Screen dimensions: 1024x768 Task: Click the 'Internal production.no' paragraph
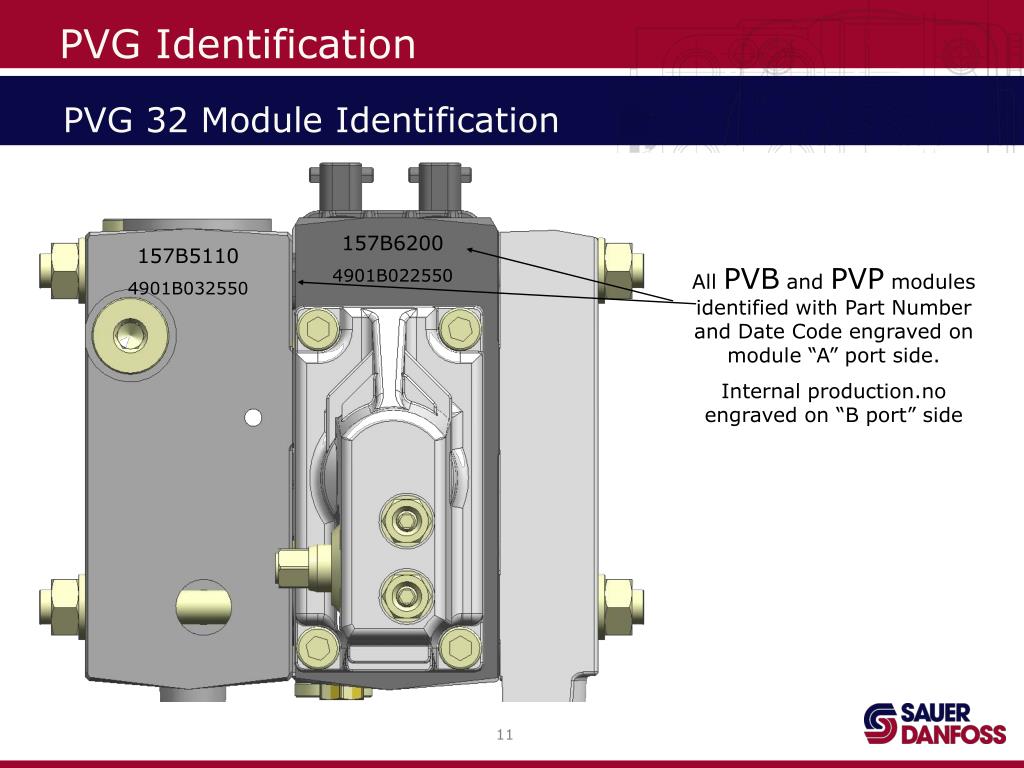833,403
